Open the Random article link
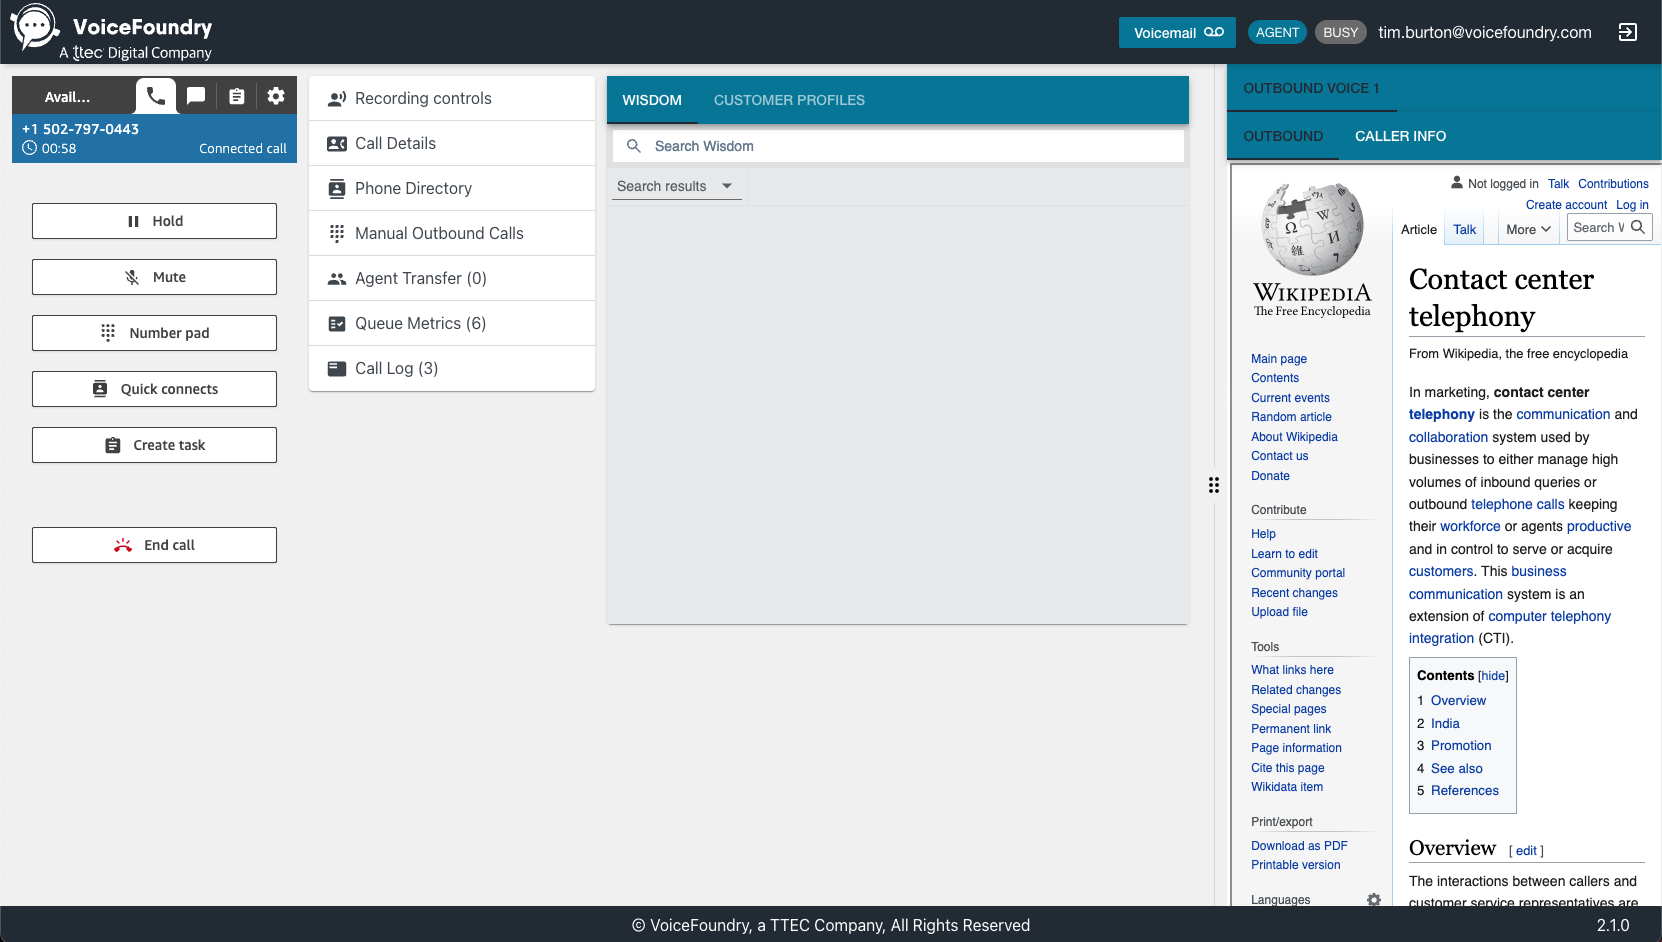This screenshot has width=1662, height=942. pyautogui.click(x=1291, y=417)
